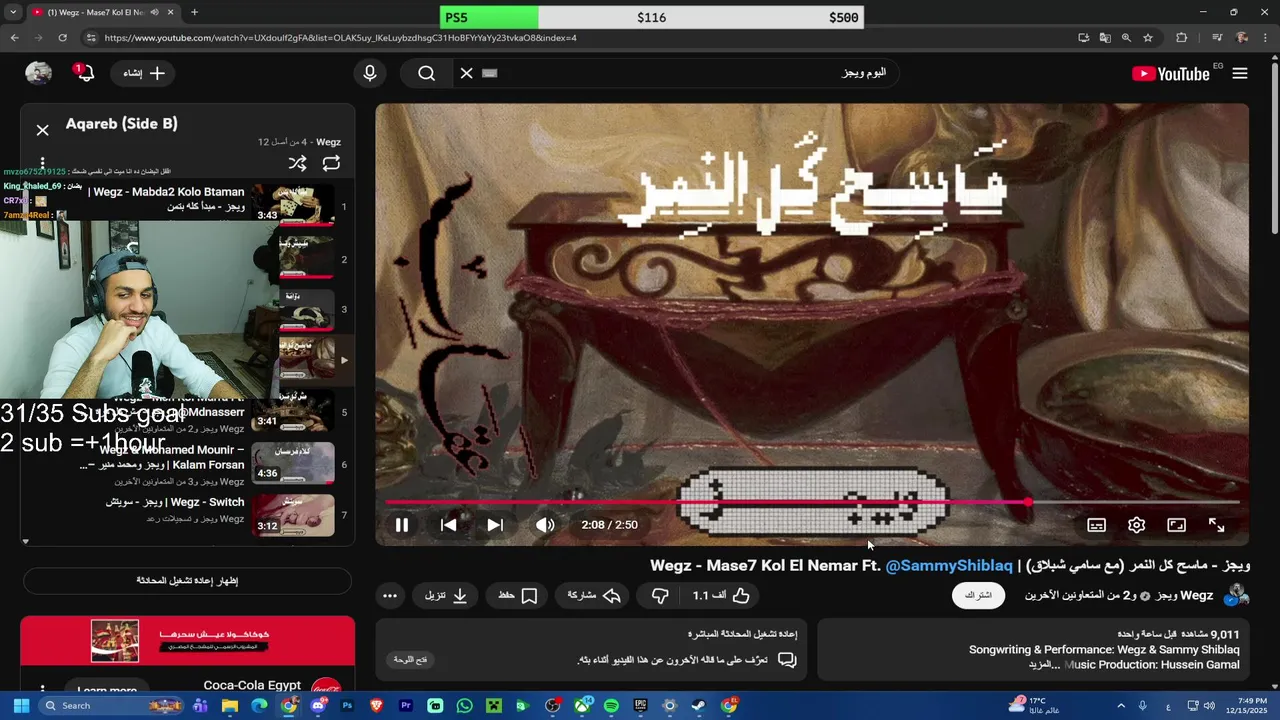Click فتح اللوحة to open chat replay panel
1280x720 pixels.
tap(410, 660)
